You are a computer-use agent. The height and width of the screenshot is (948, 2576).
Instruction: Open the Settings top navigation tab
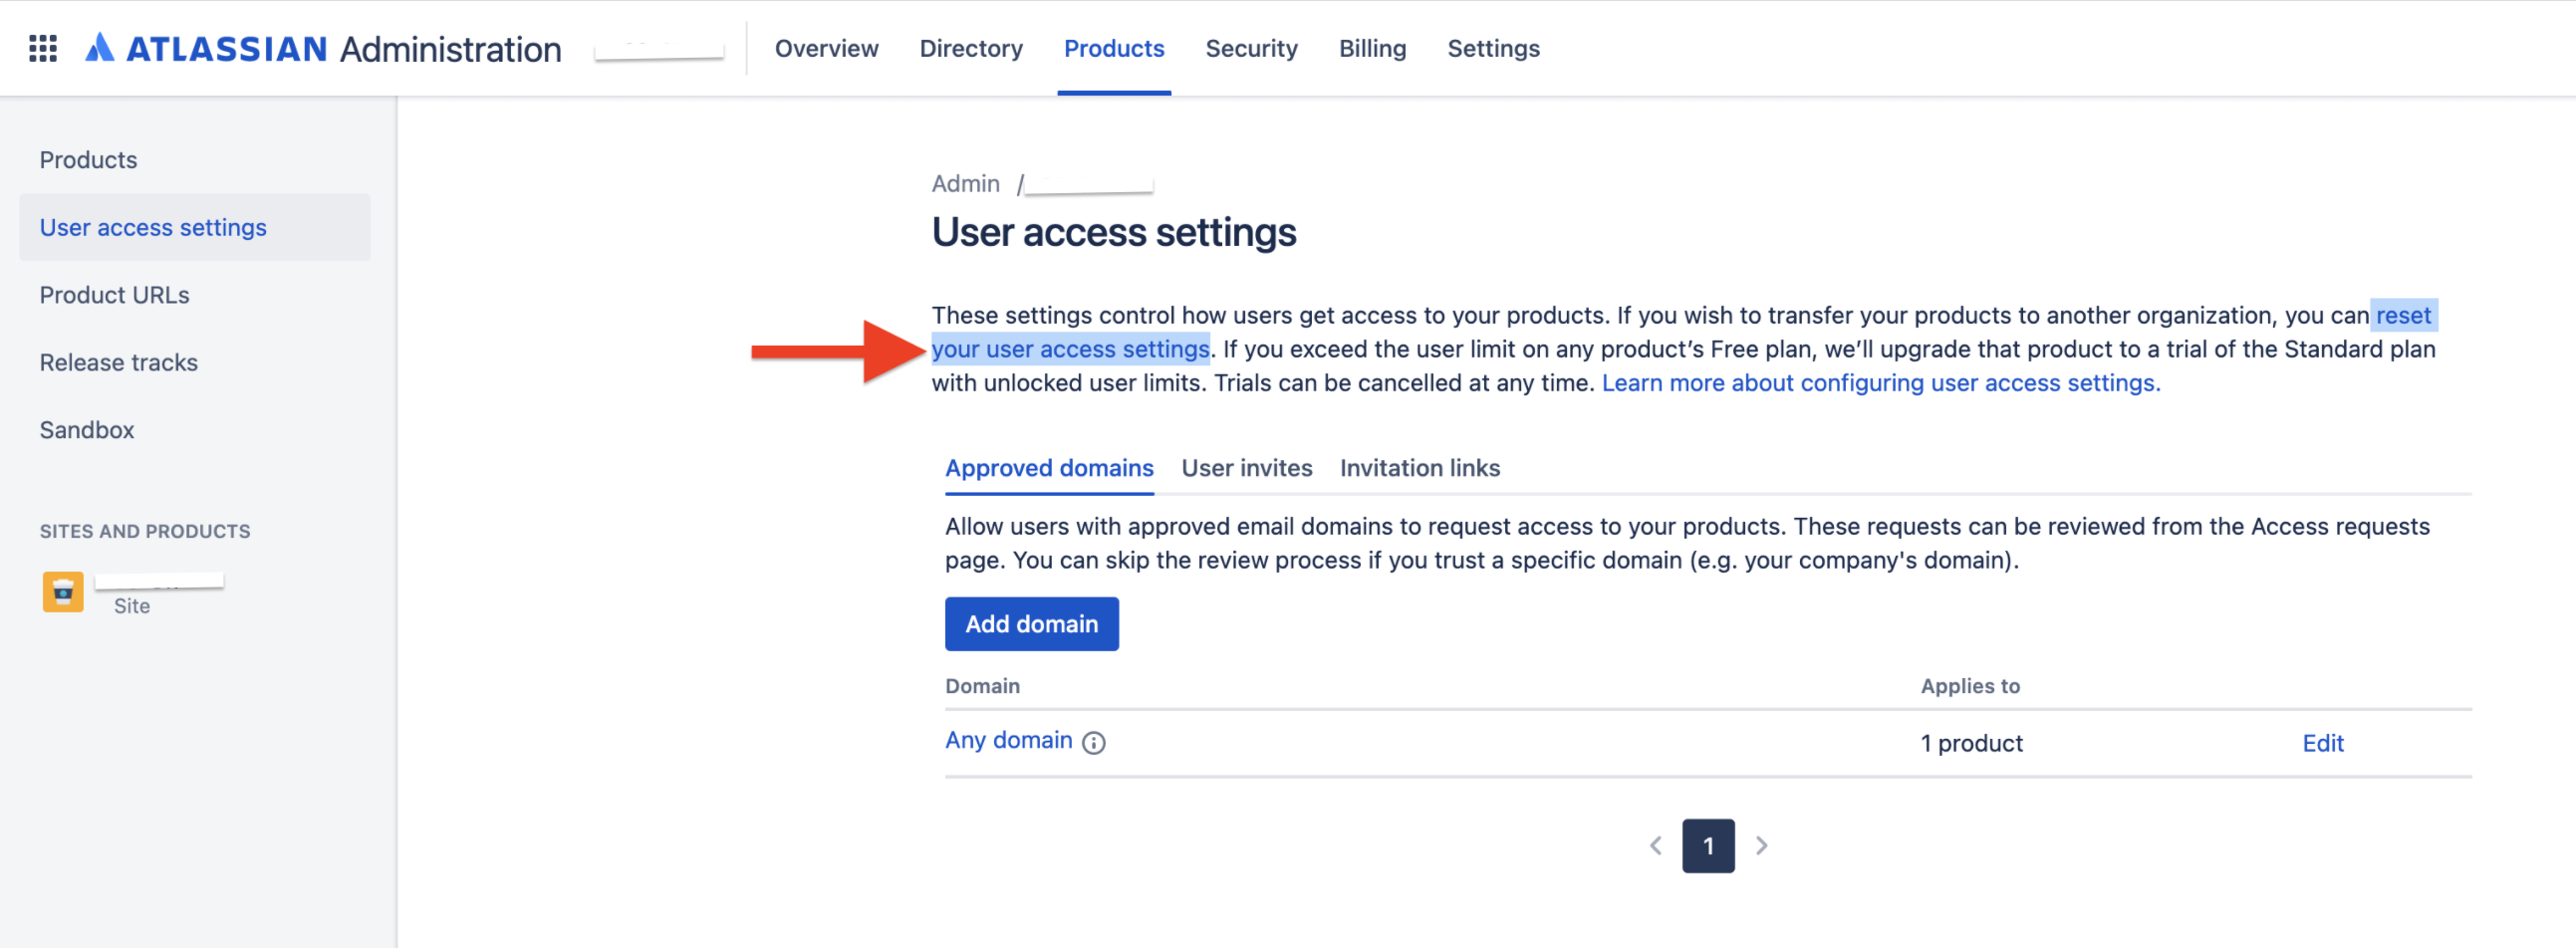(1493, 48)
